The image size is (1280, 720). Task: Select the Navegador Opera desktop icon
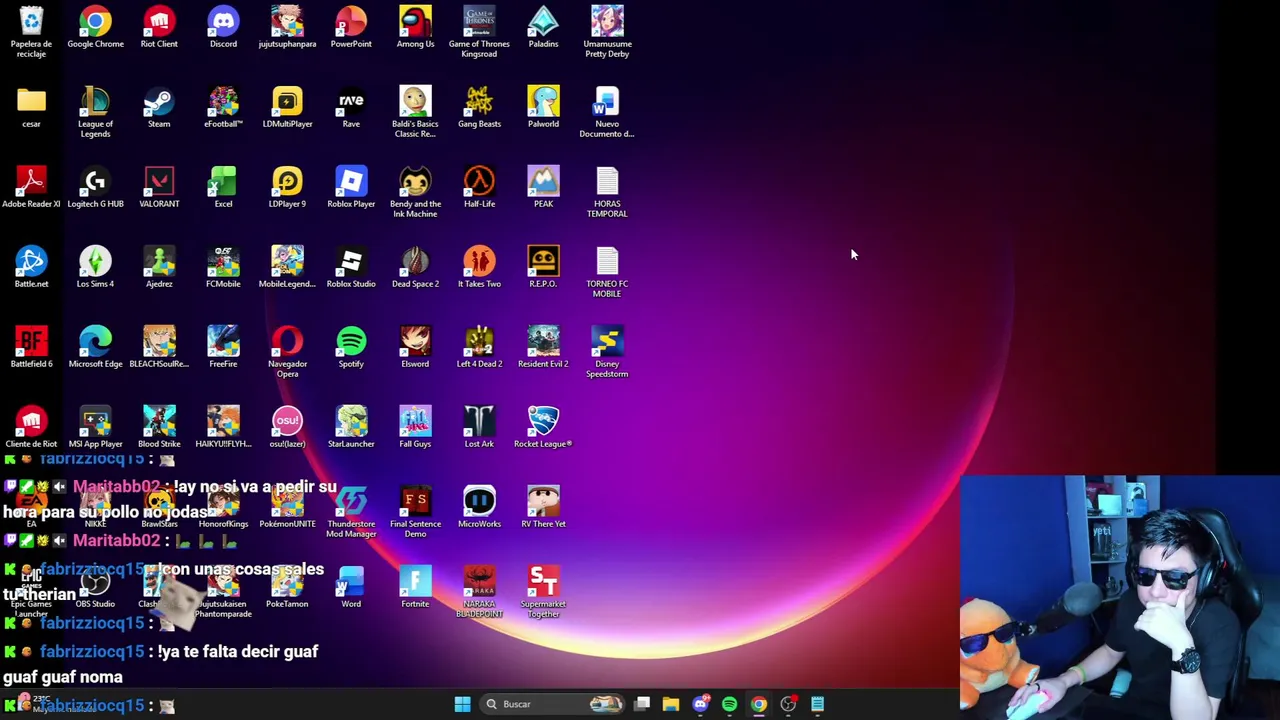tap(287, 352)
